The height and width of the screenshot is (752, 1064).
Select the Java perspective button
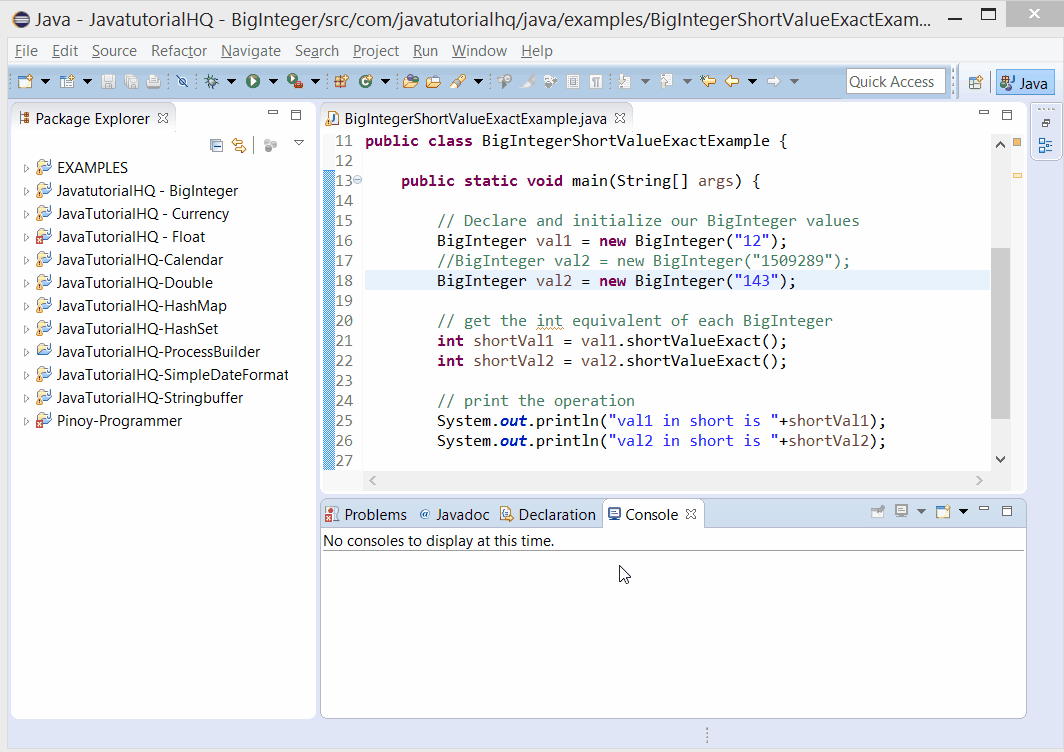[1024, 82]
